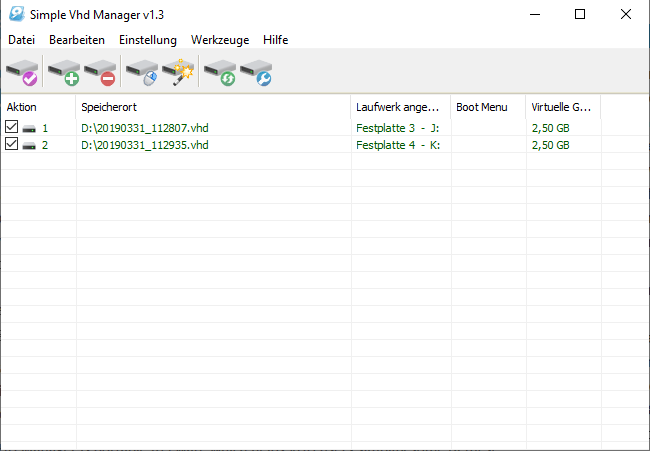
Task: Create a new VHD with the magic wand icon
Action: 178,72
